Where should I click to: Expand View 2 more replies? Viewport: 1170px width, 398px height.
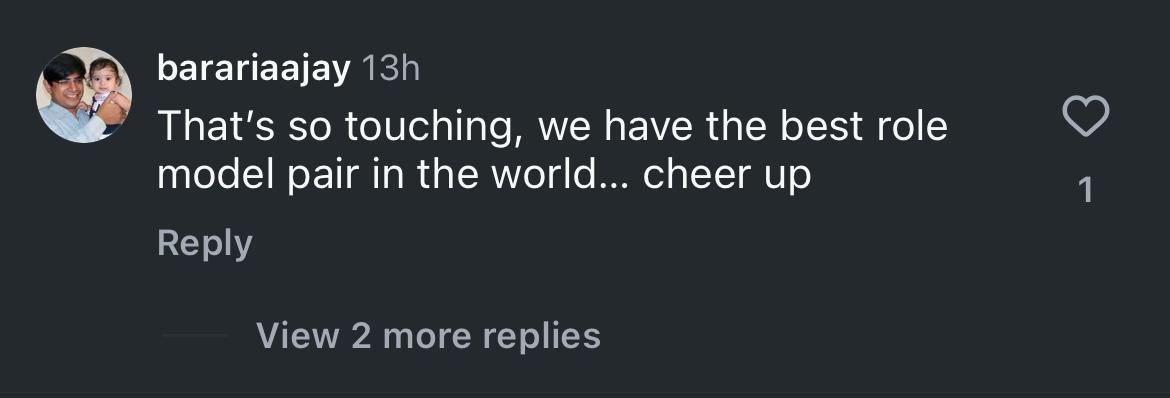[x=428, y=335]
